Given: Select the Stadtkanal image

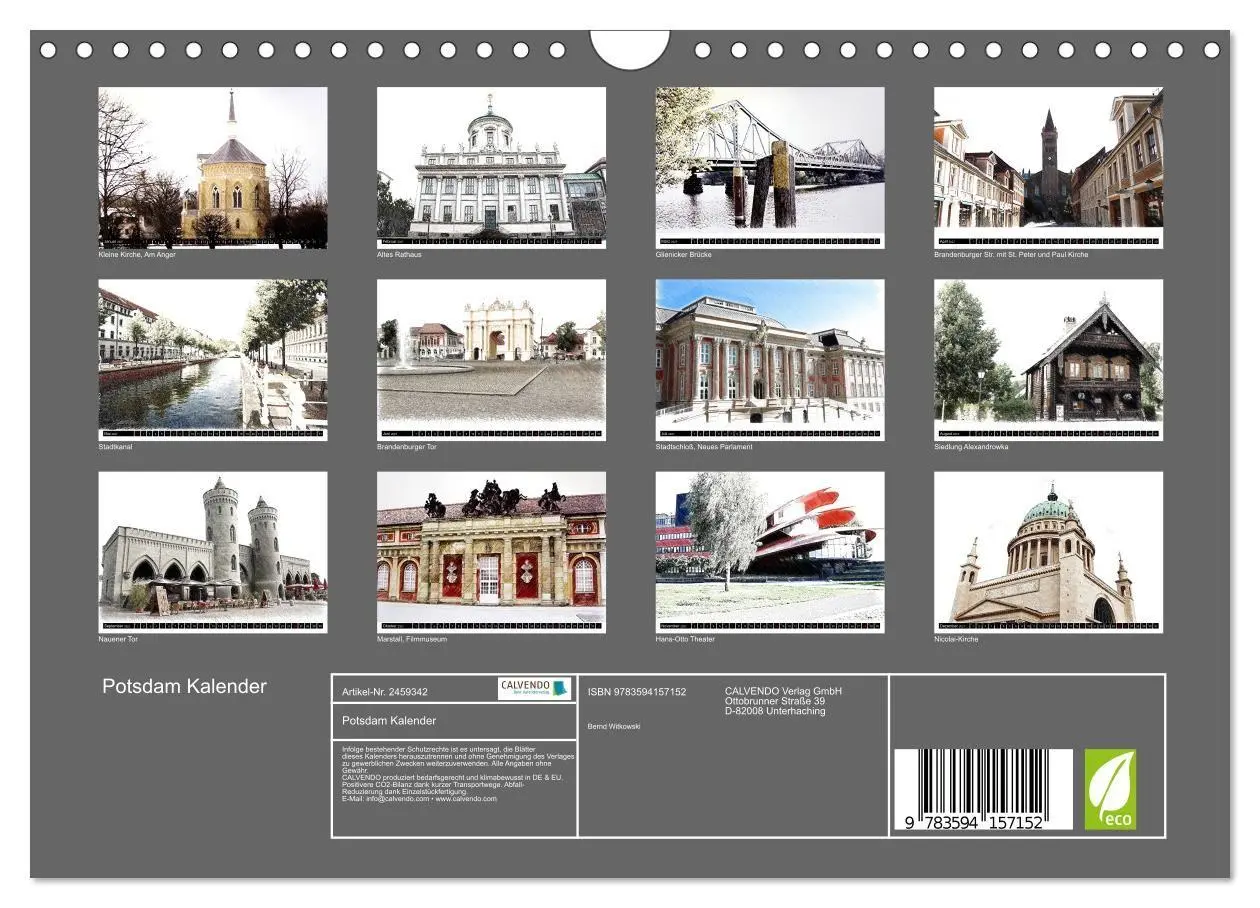Looking at the screenshot, I should 213,360.
